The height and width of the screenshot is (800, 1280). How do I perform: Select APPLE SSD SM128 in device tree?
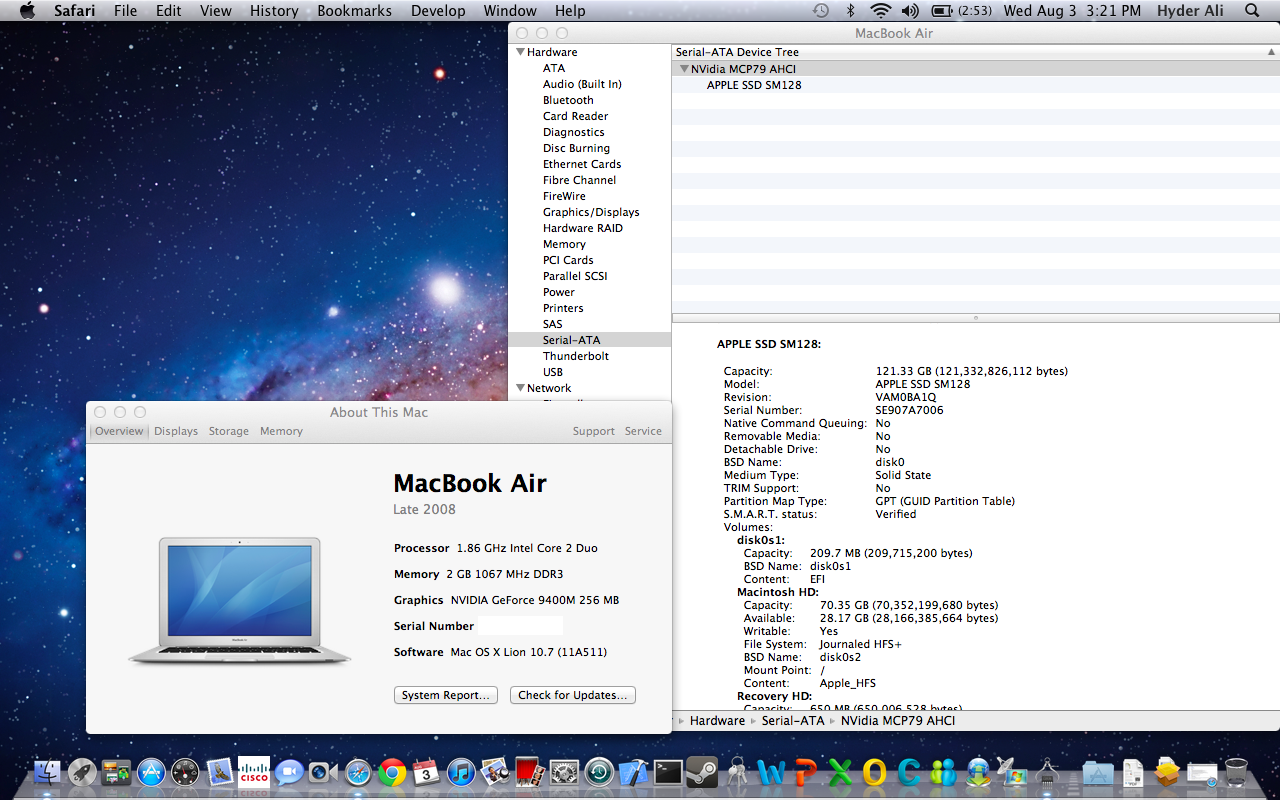pyautogui.click(x=754, y=85)
